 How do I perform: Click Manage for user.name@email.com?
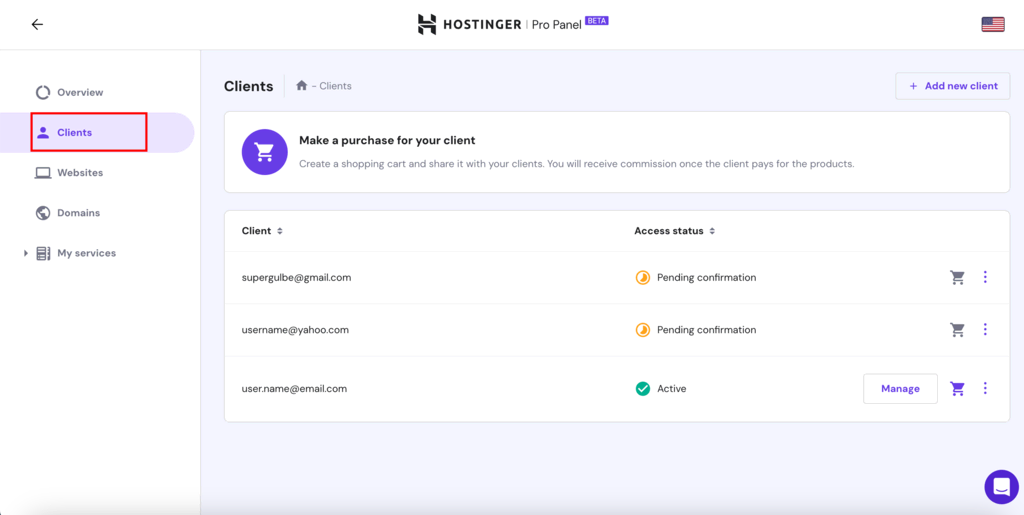pyautogui.click(x=900, y=388)
